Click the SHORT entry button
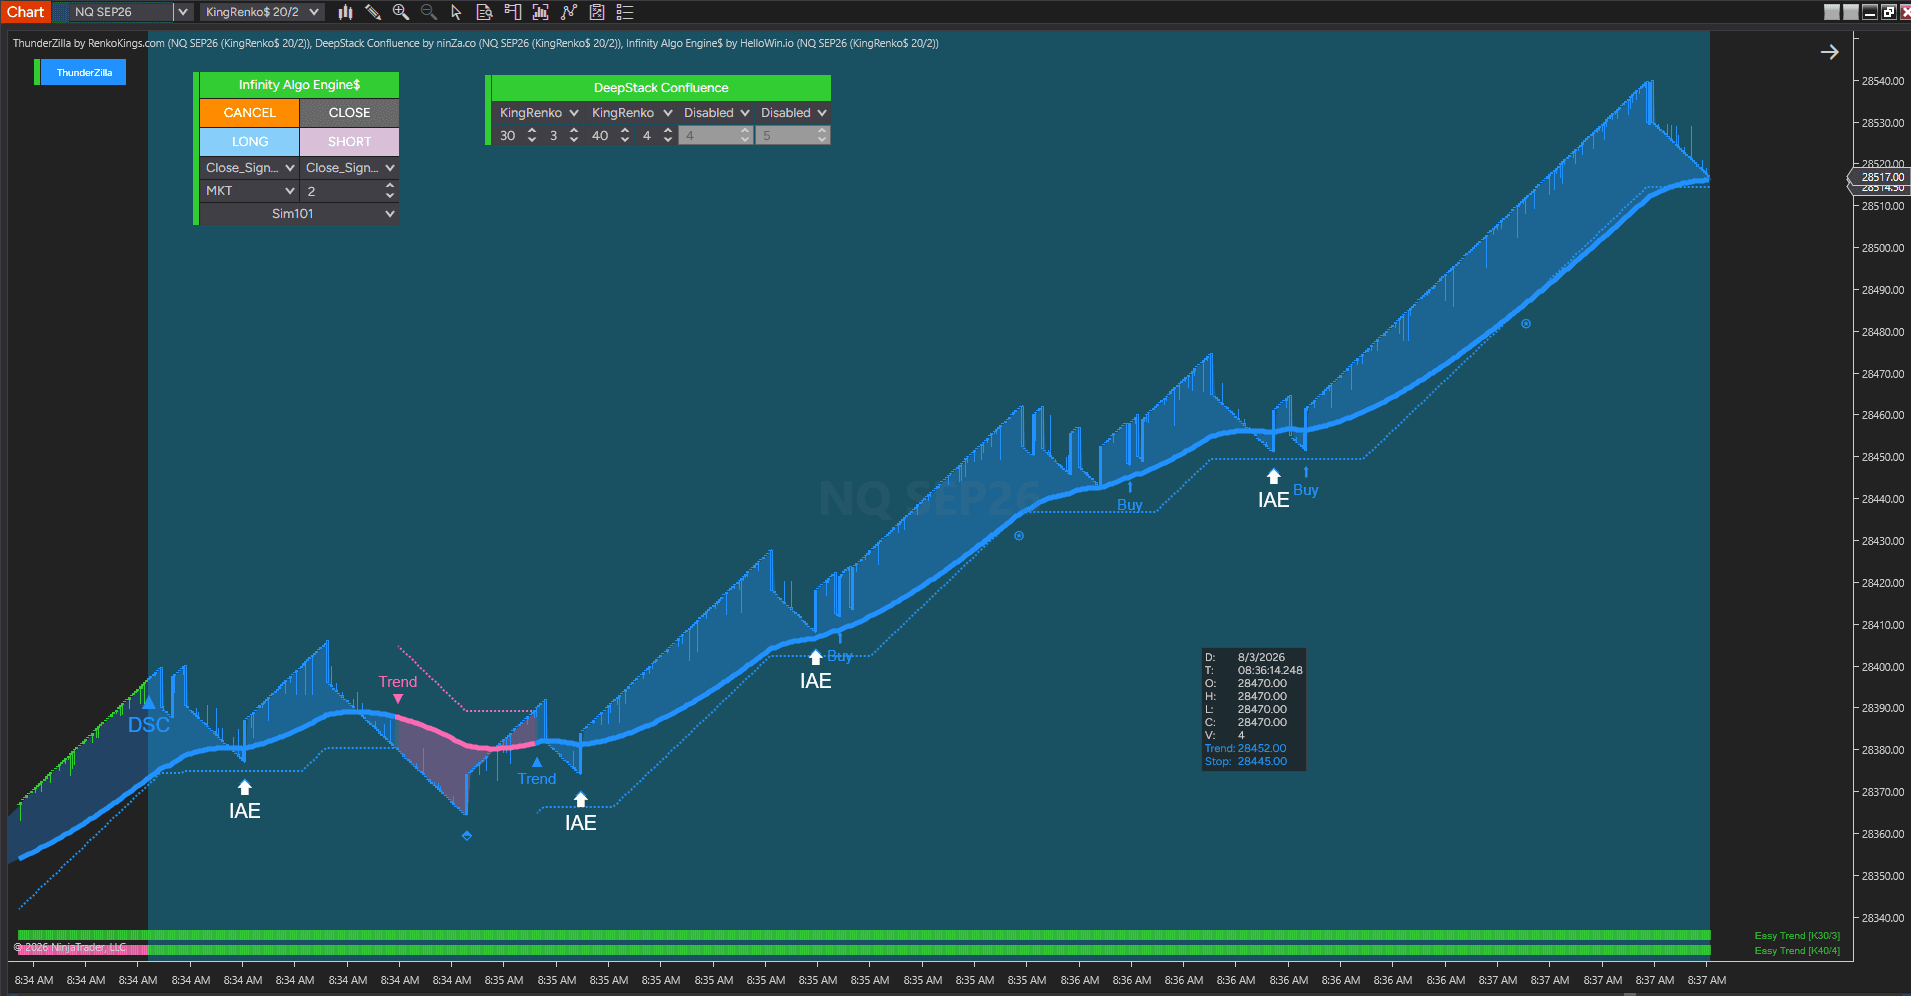The image size is (1911, 996). click(349, 141)
